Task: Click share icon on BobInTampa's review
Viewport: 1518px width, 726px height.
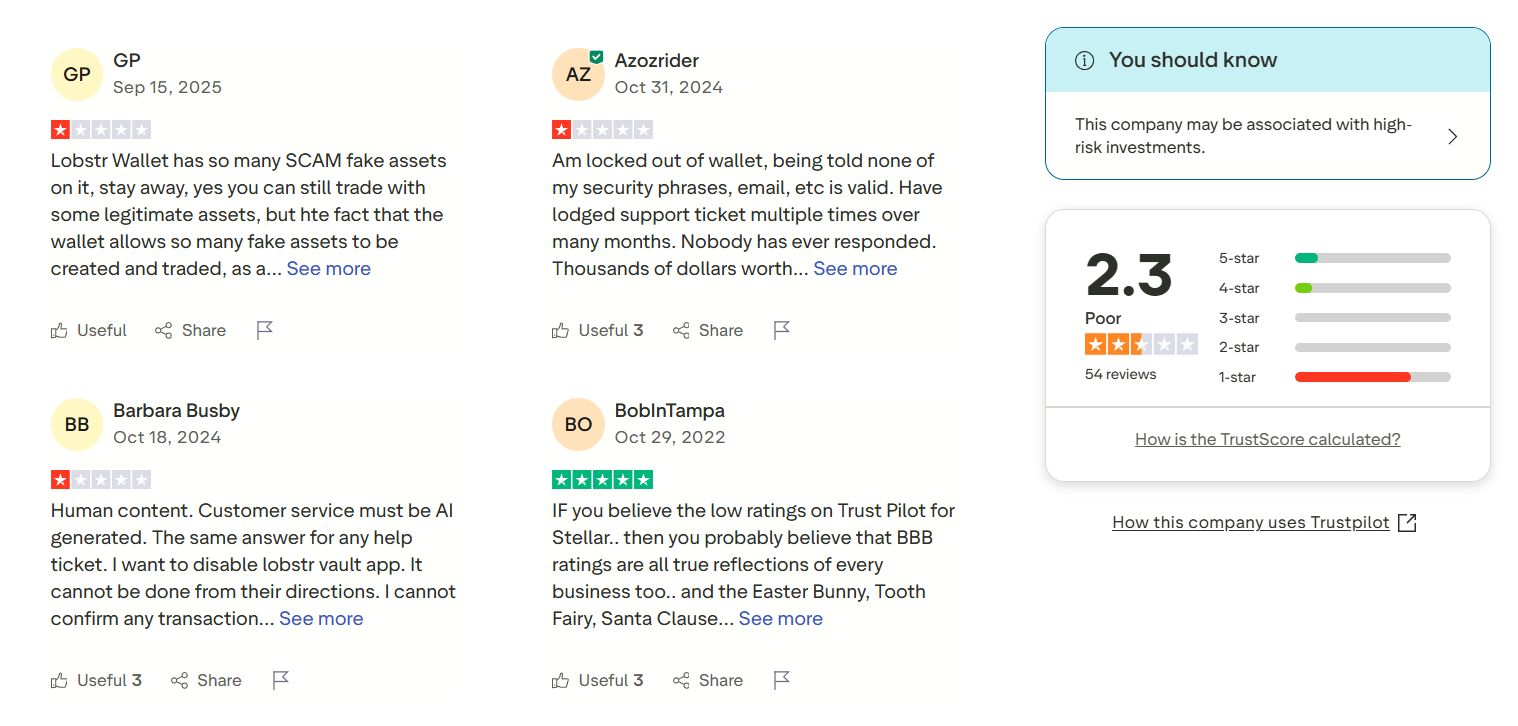Action: coord(681,680)
